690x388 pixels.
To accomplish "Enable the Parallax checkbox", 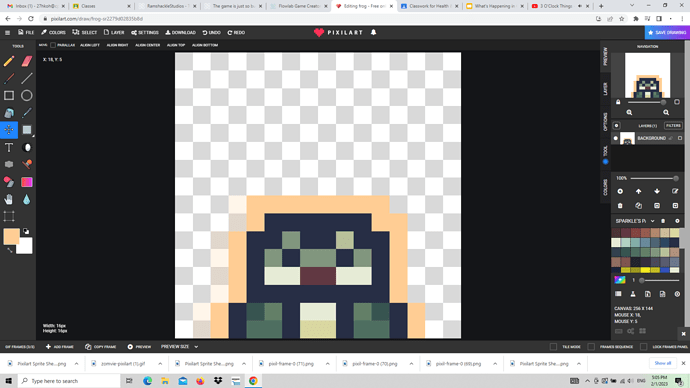I will [53, 45].
